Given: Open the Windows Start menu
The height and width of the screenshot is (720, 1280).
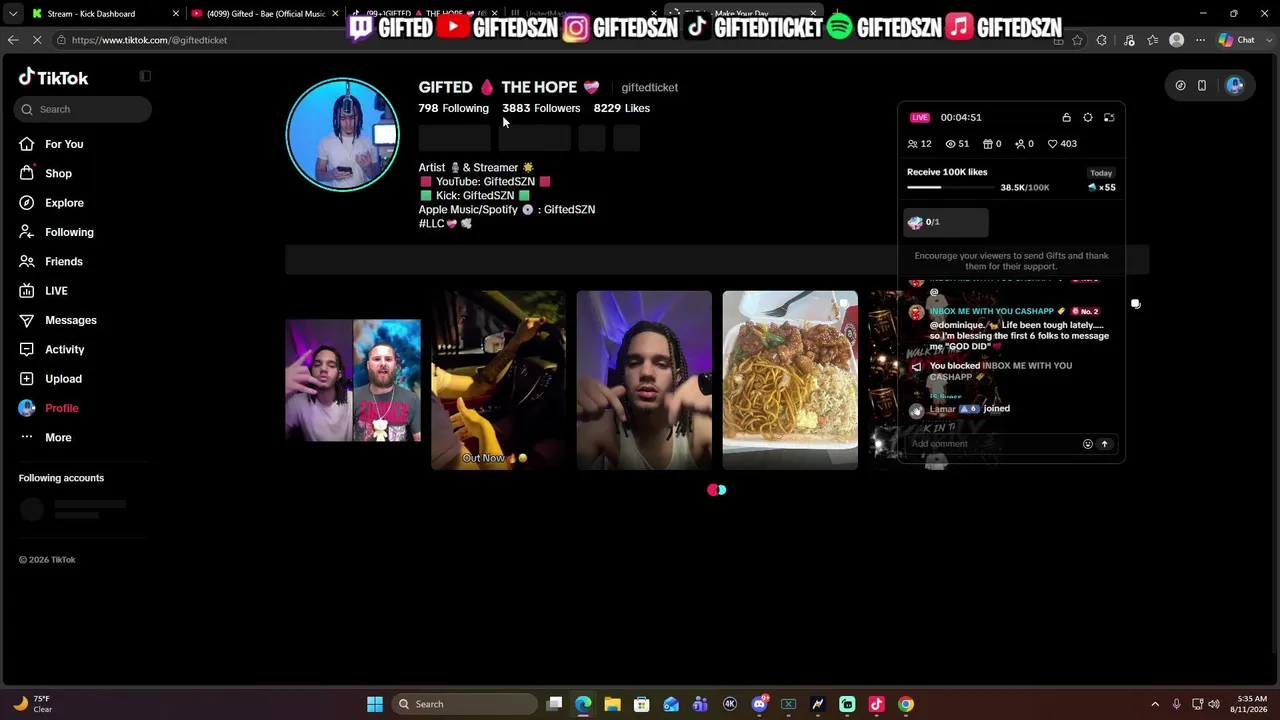Looking at the screenshot, I should [x=375, y=704].
